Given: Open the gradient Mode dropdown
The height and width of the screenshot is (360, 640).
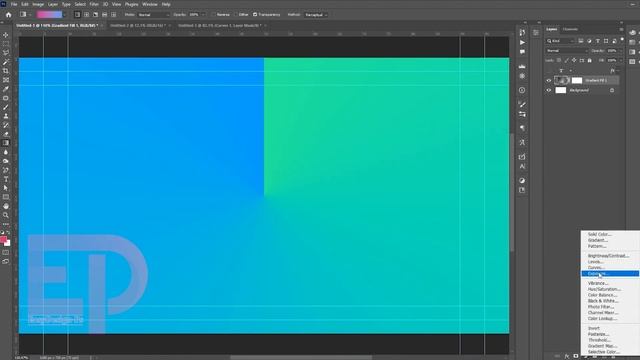Looking at the screenshot, I should [x=153, y=15].
